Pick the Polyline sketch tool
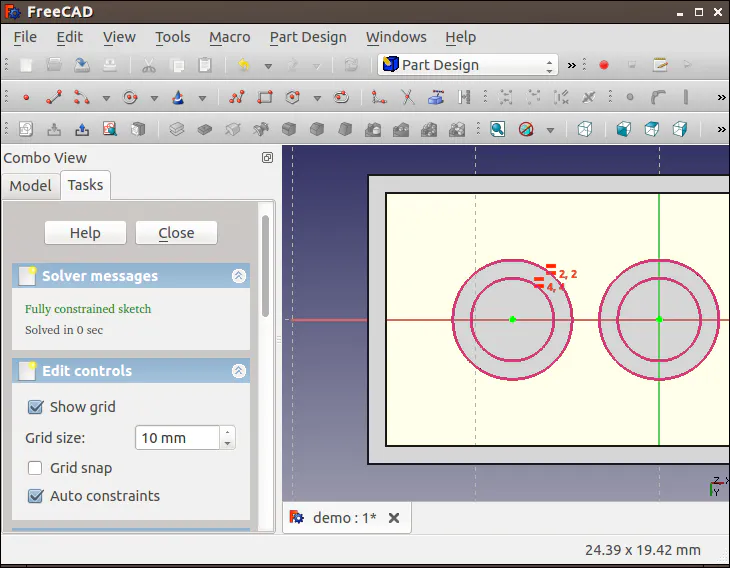The width and height of the screenshot is (730, 568). (x=237, y=98)
